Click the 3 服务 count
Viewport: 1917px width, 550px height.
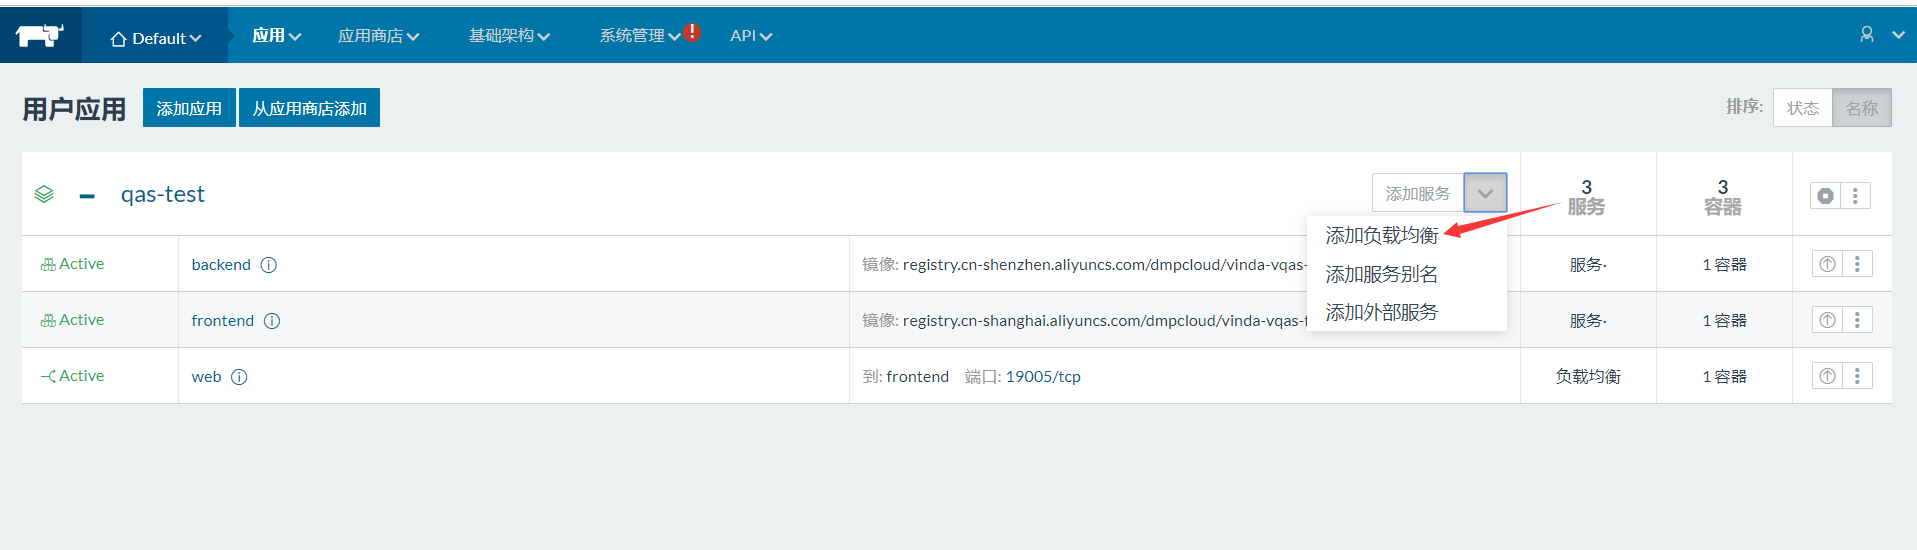pos(1587,197)
